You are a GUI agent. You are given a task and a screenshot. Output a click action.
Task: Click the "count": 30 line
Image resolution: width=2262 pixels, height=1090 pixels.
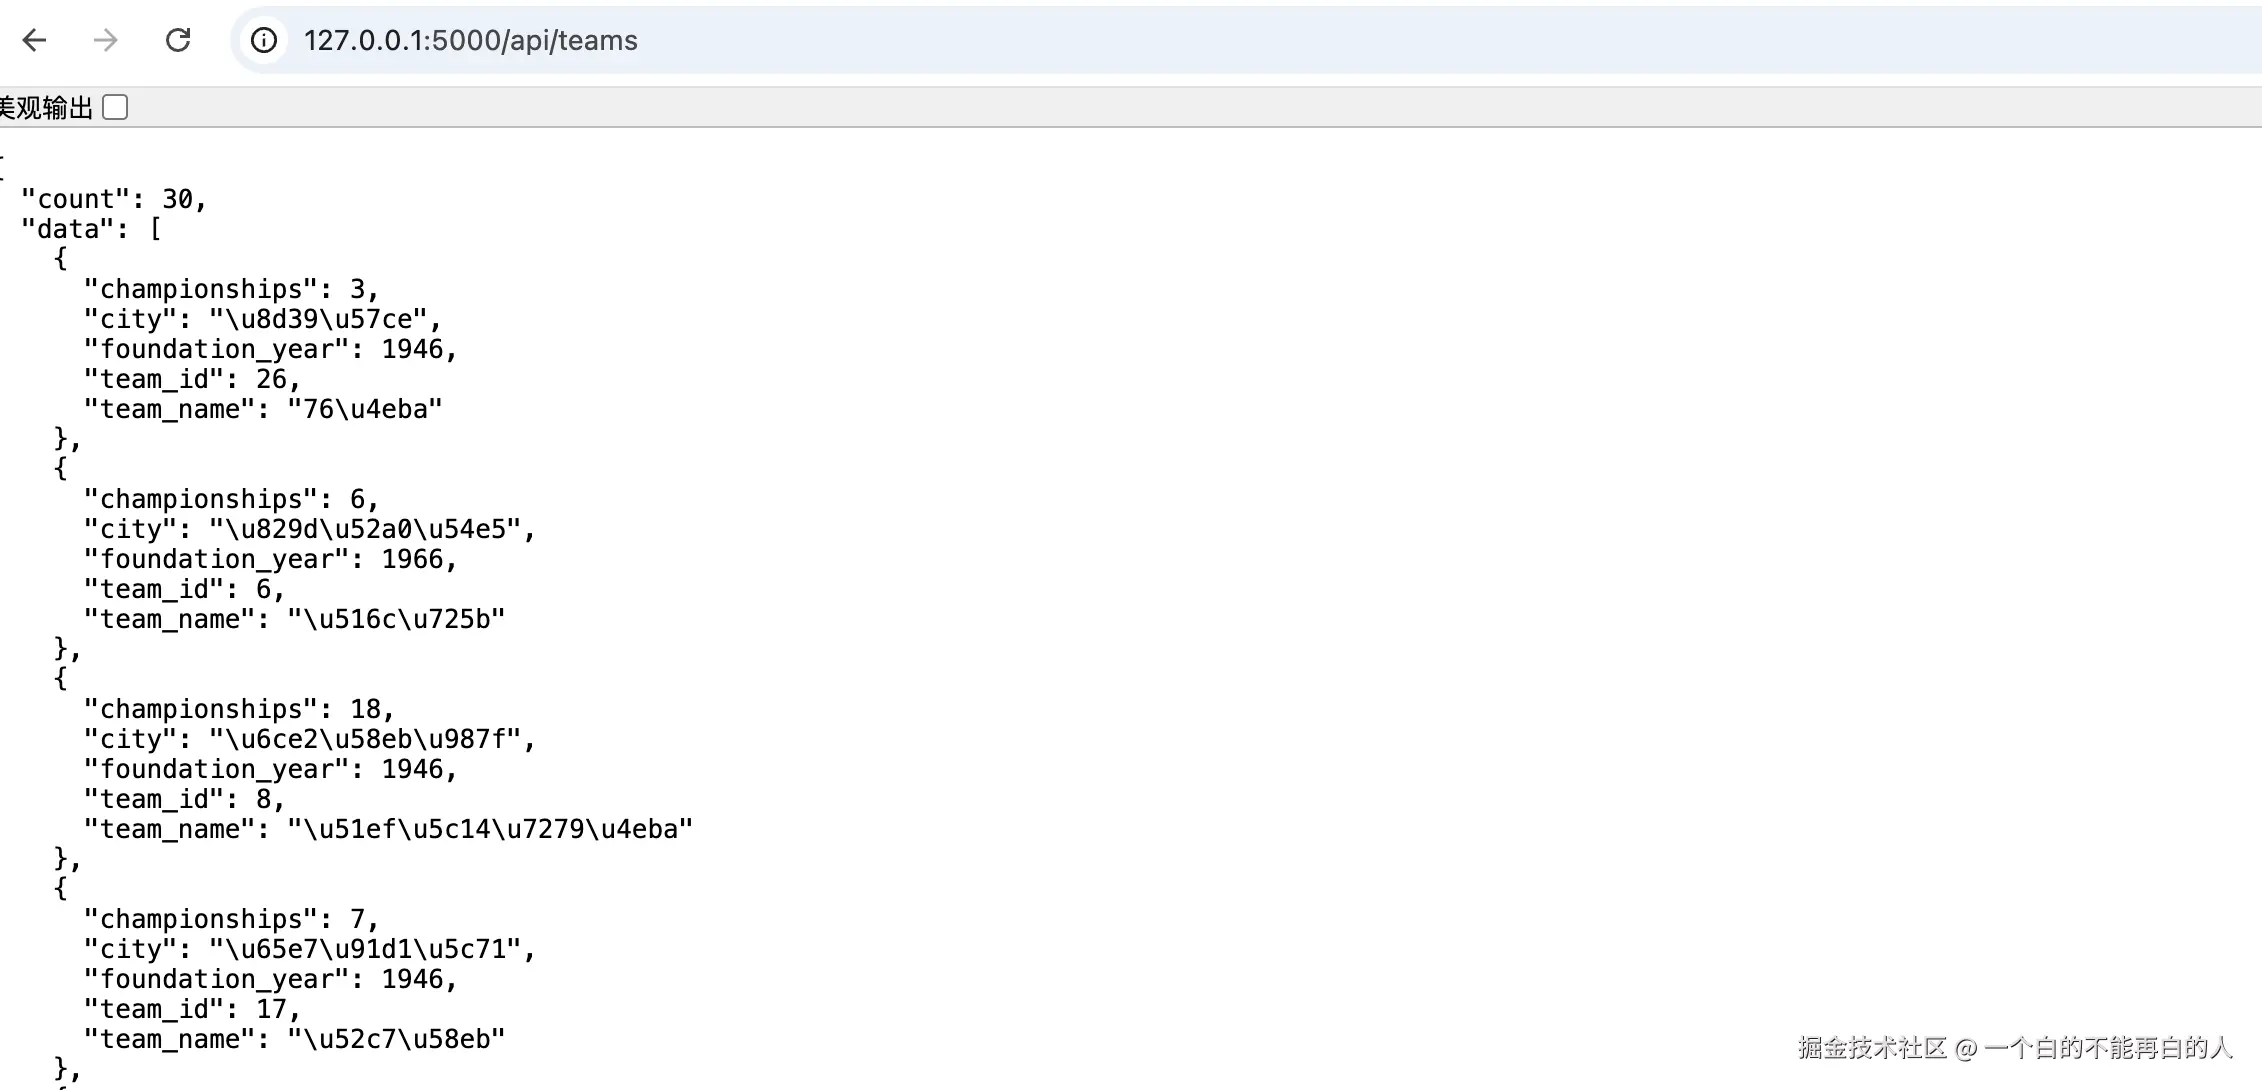pos(113,199)
